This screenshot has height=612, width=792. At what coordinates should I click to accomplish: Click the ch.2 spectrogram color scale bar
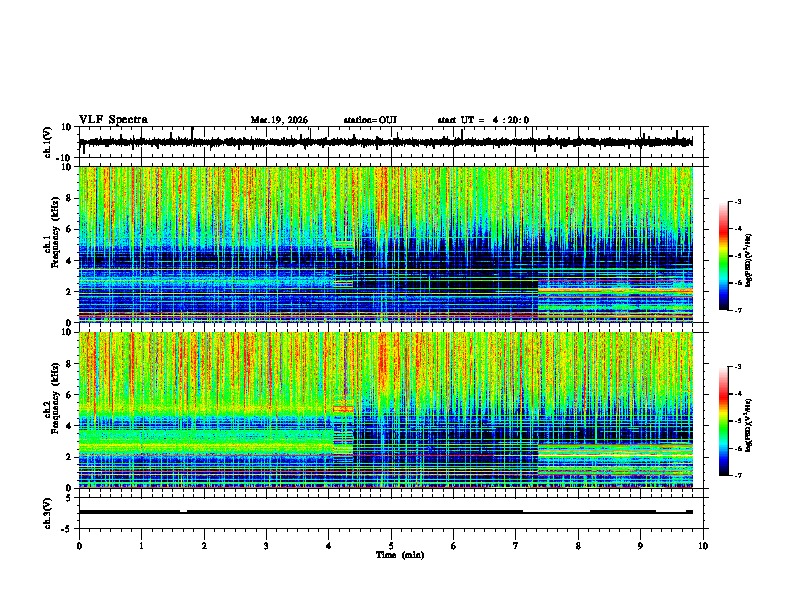pyautogui.click(x=723, y=421)
